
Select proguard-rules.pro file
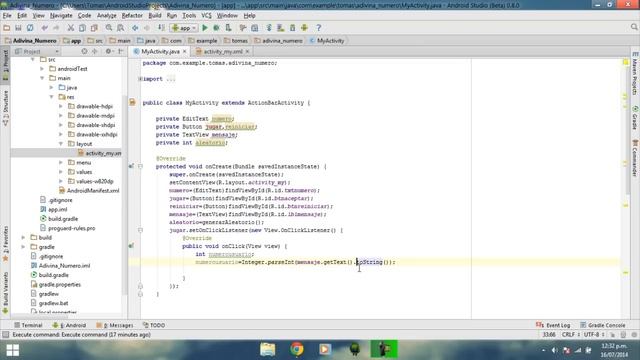pyautogui.click(x=67, y=228)
